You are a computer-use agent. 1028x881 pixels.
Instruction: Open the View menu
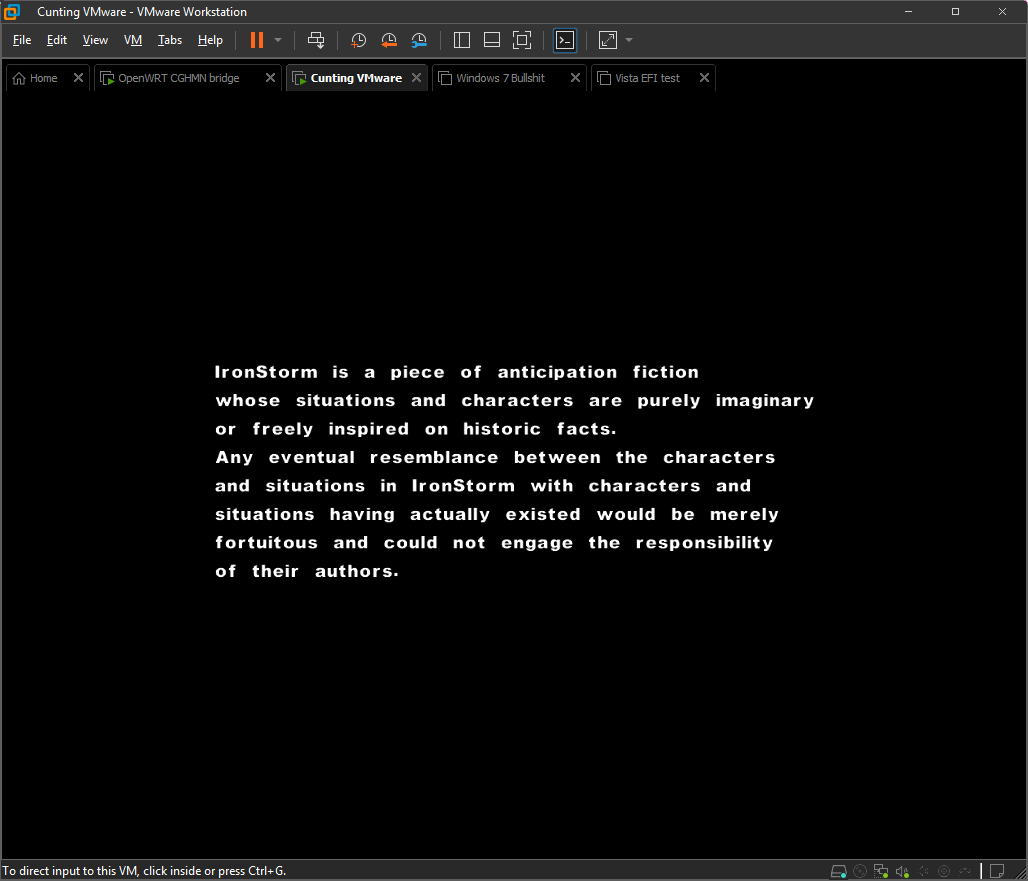(95, 40)
